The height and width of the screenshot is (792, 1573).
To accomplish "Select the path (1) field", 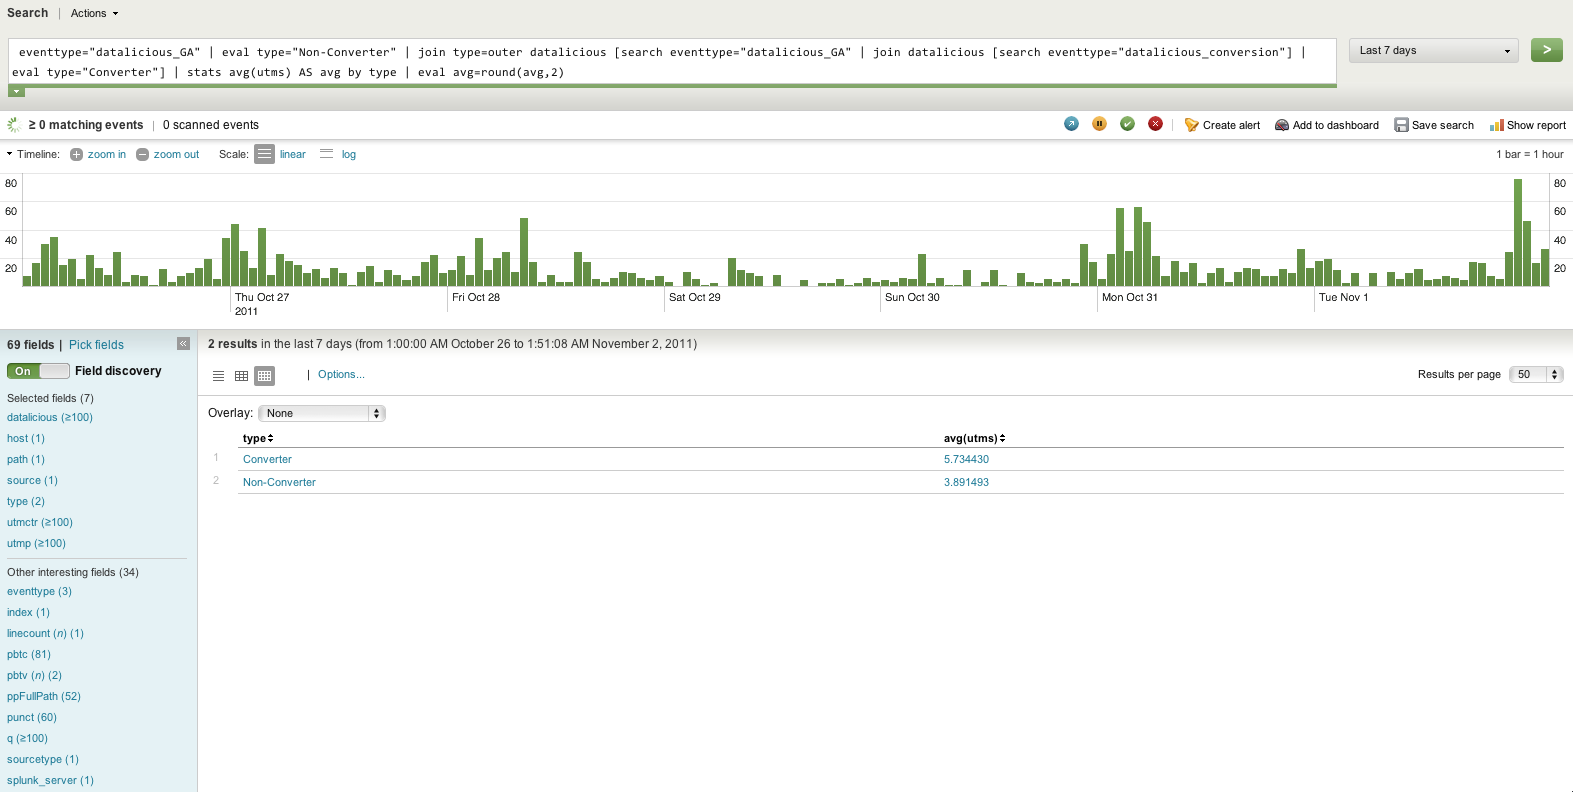I will coord(25,459).
